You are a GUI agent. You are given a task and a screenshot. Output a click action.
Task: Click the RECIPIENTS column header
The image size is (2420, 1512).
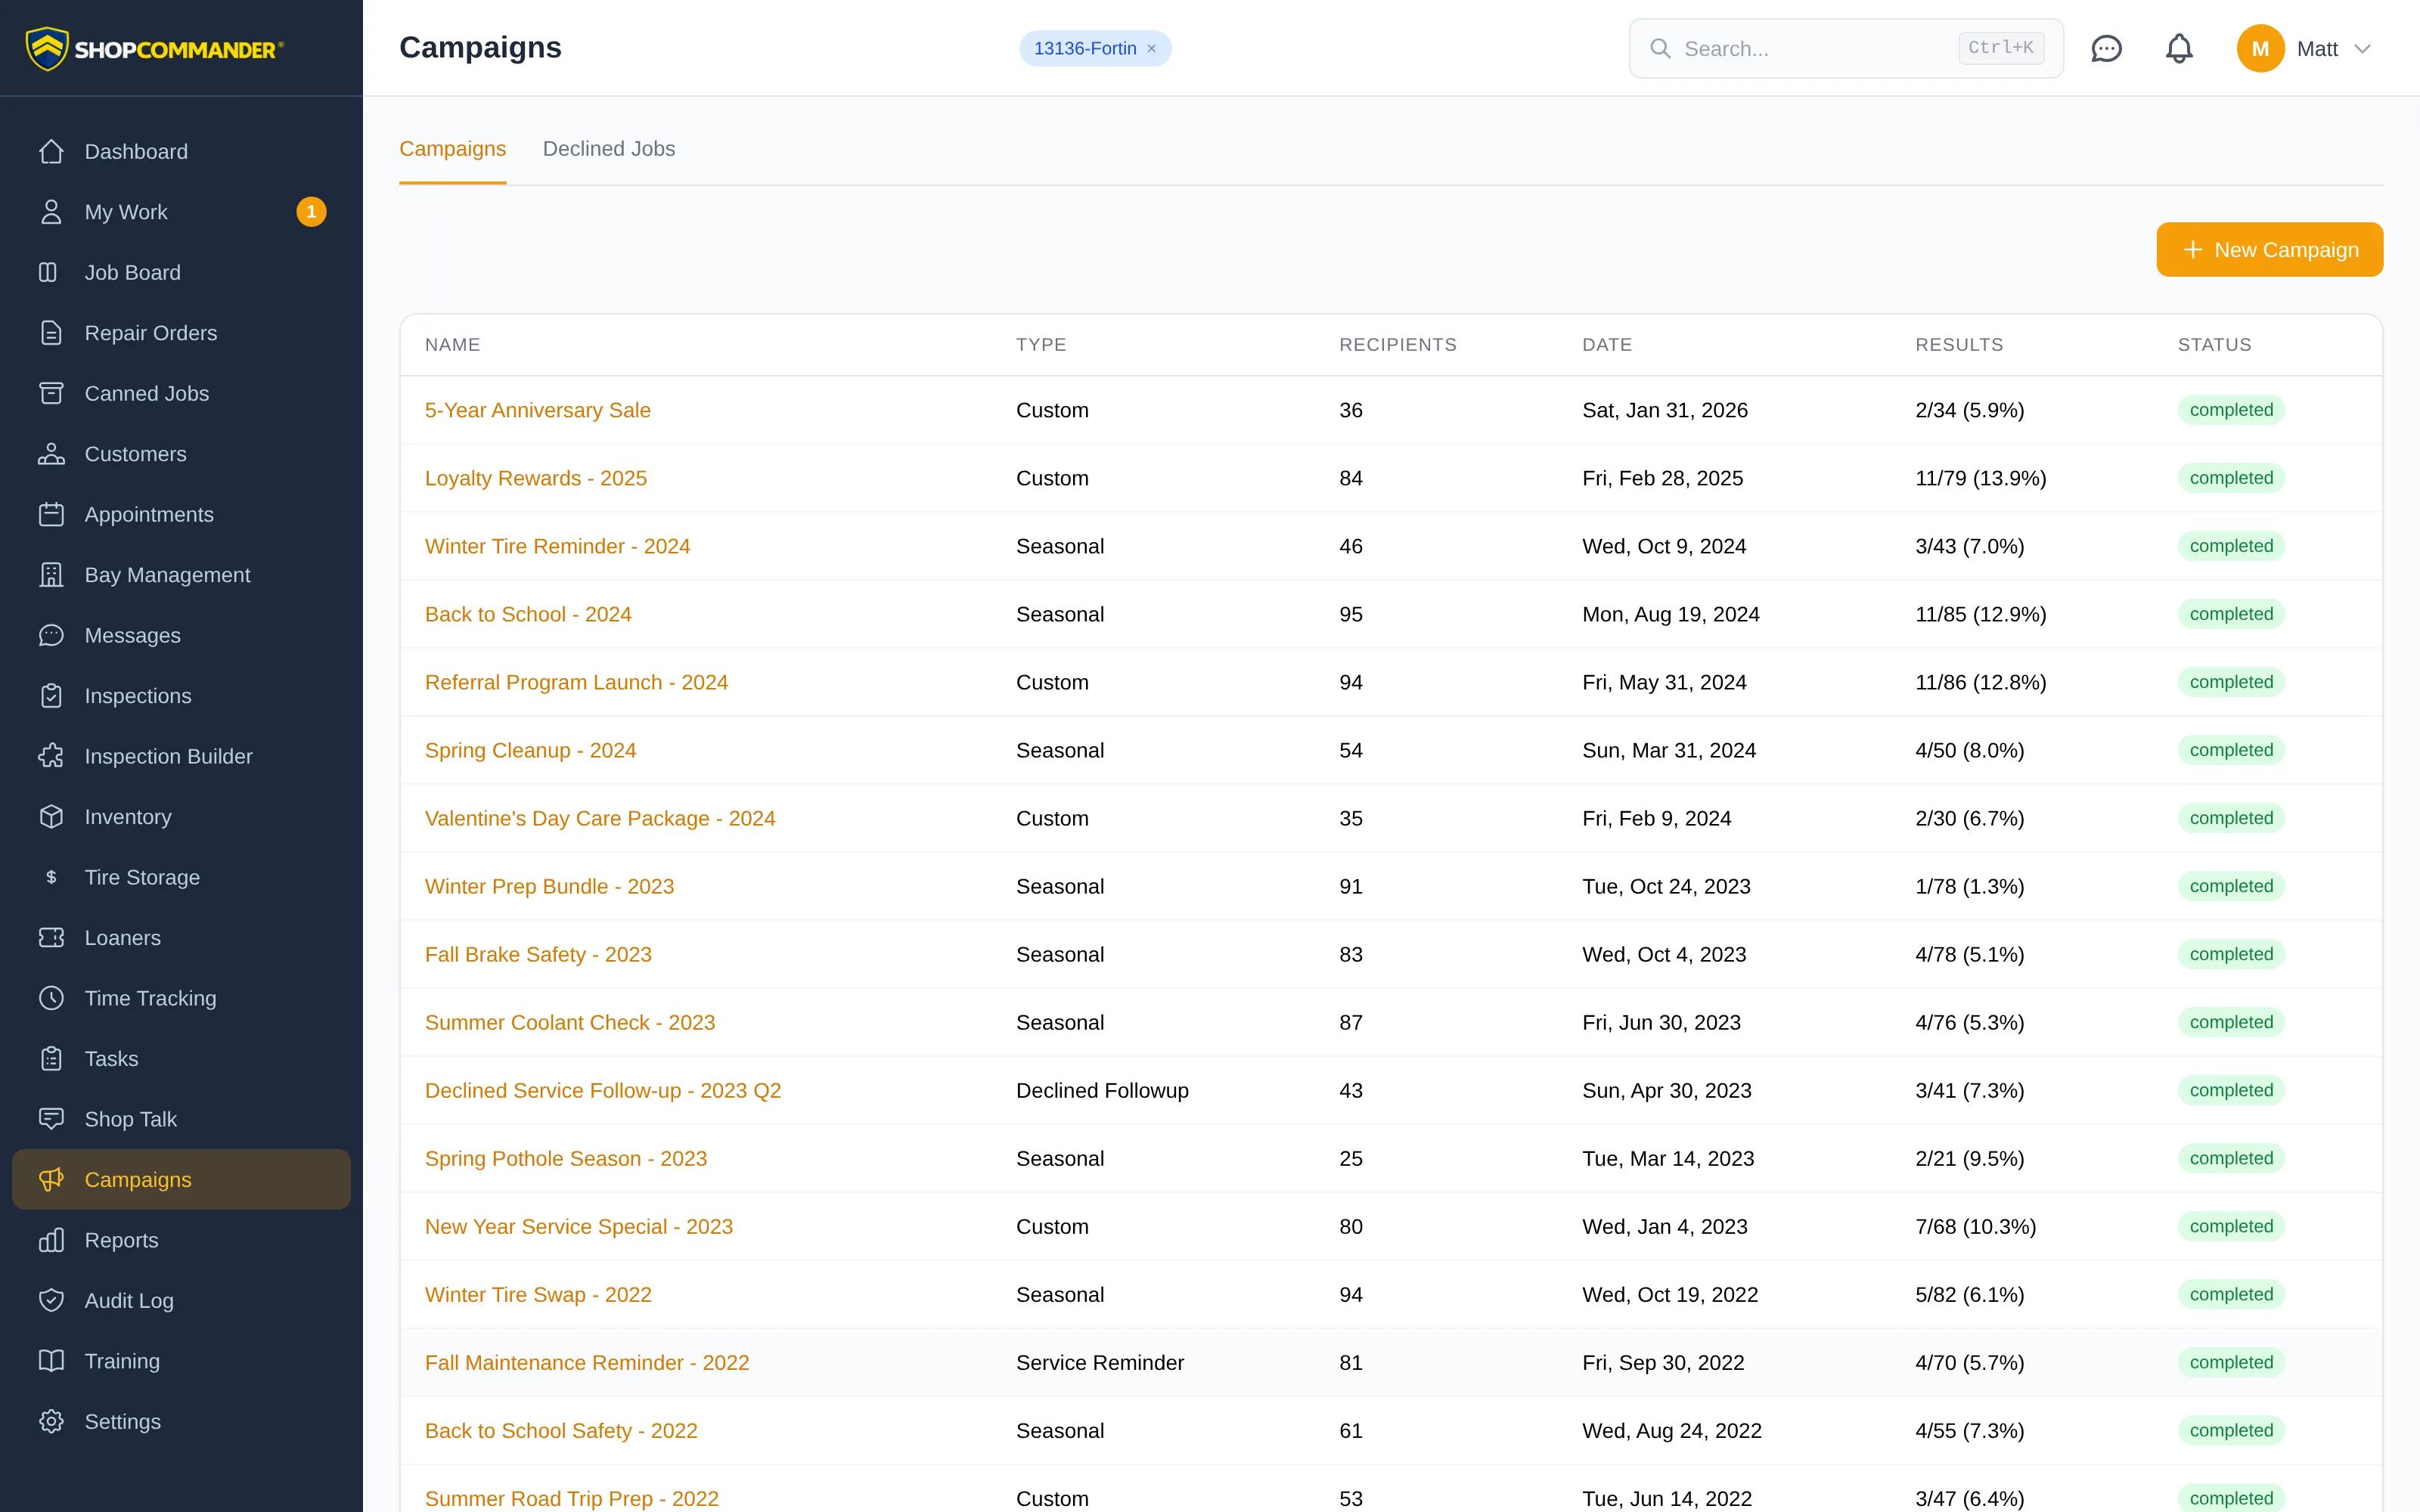1397,344
